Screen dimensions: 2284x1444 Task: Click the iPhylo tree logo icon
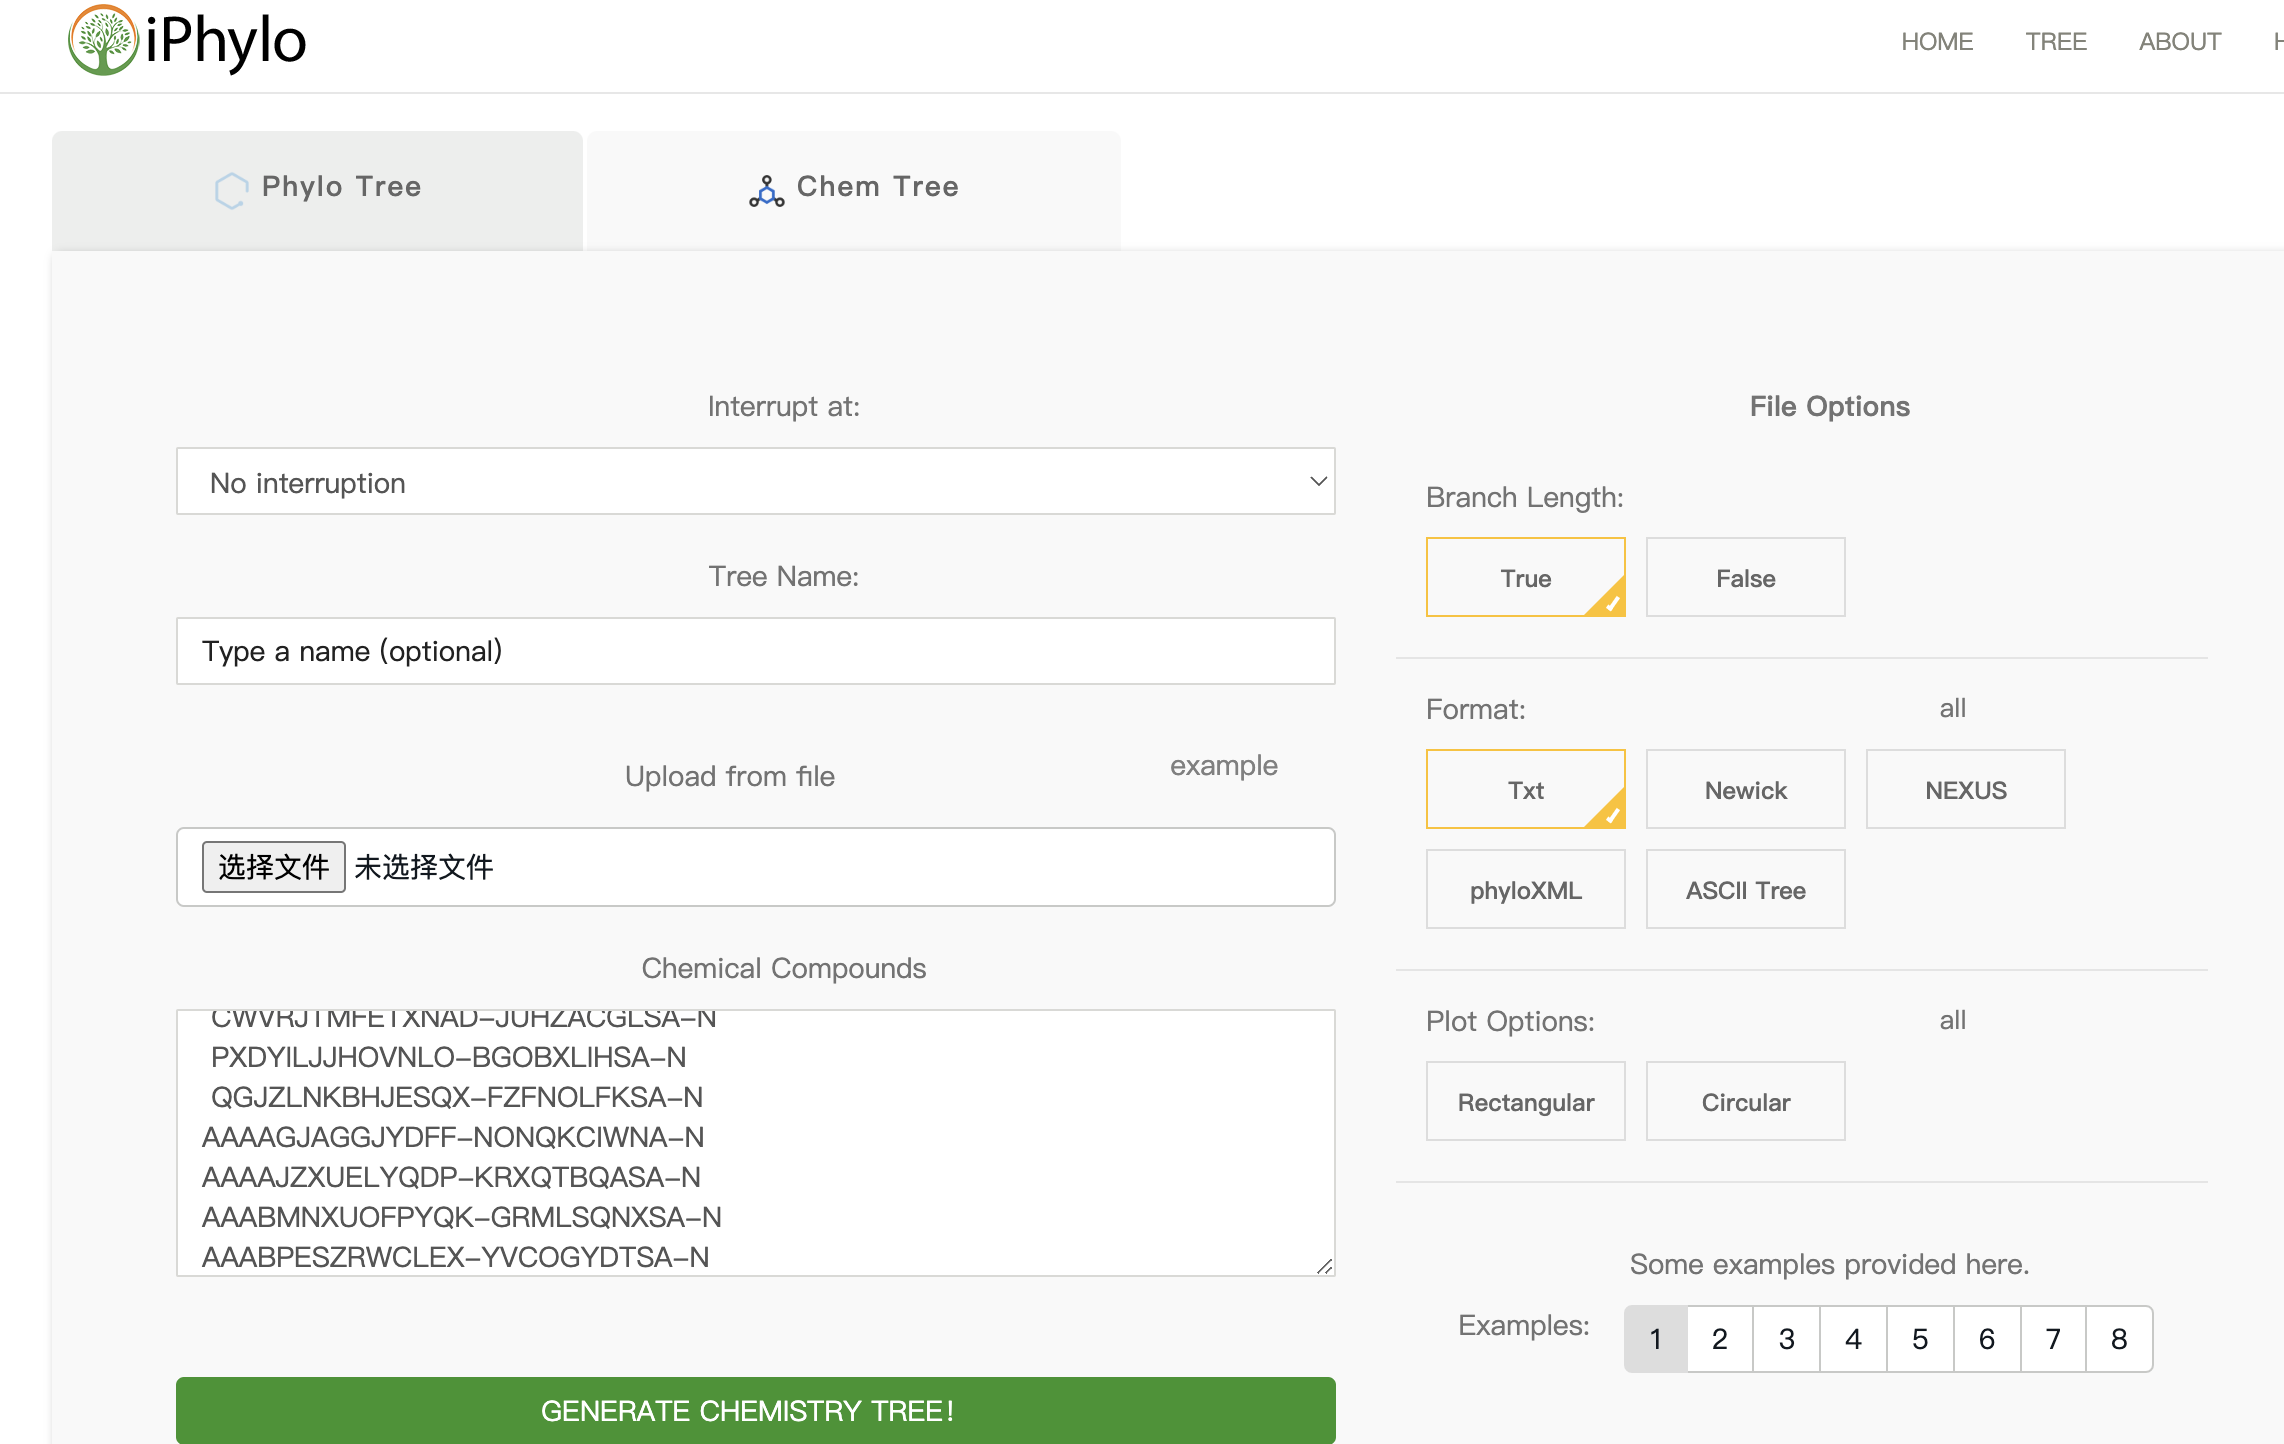click(102, 41)
